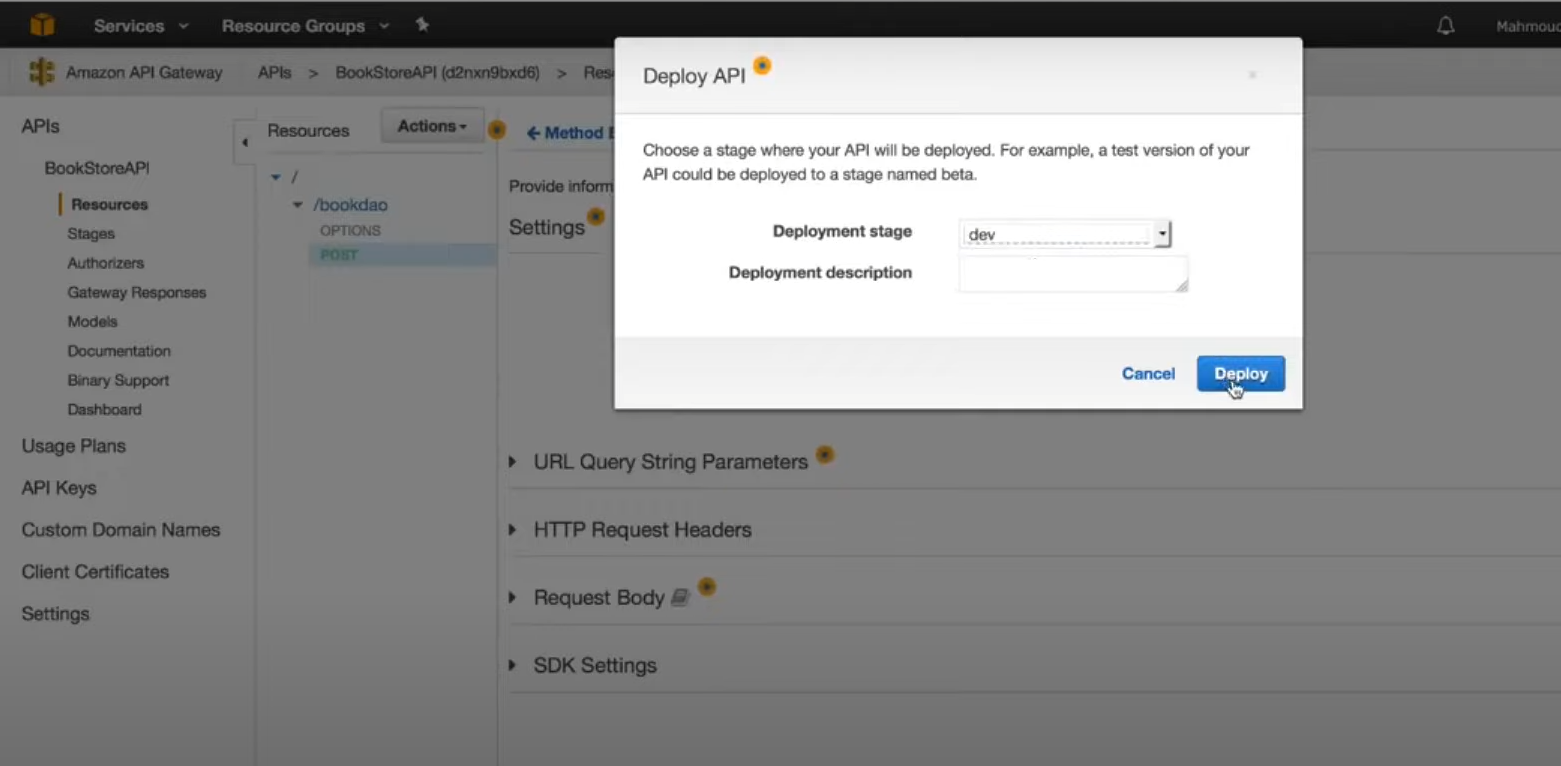Close the Deploy API dialog
This screenshot has height=766, width=1561.
[x=1252, y=75]
